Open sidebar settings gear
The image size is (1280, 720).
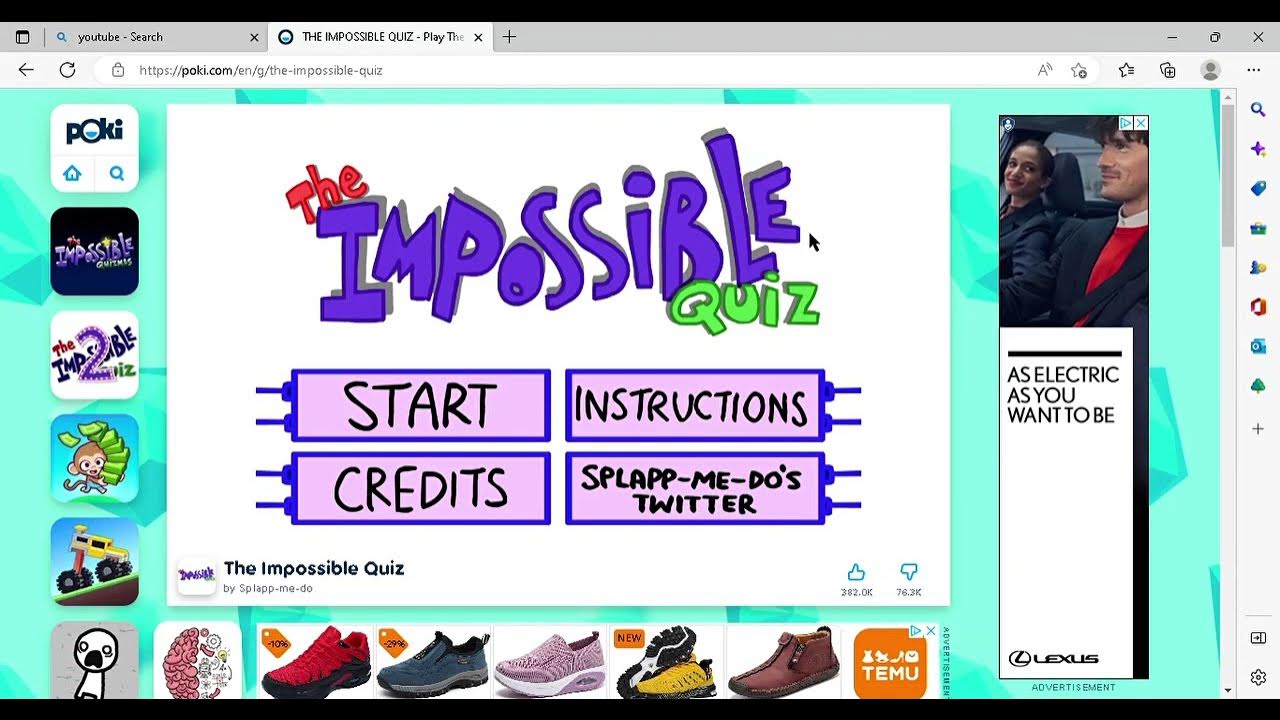tap(1258, 677)
